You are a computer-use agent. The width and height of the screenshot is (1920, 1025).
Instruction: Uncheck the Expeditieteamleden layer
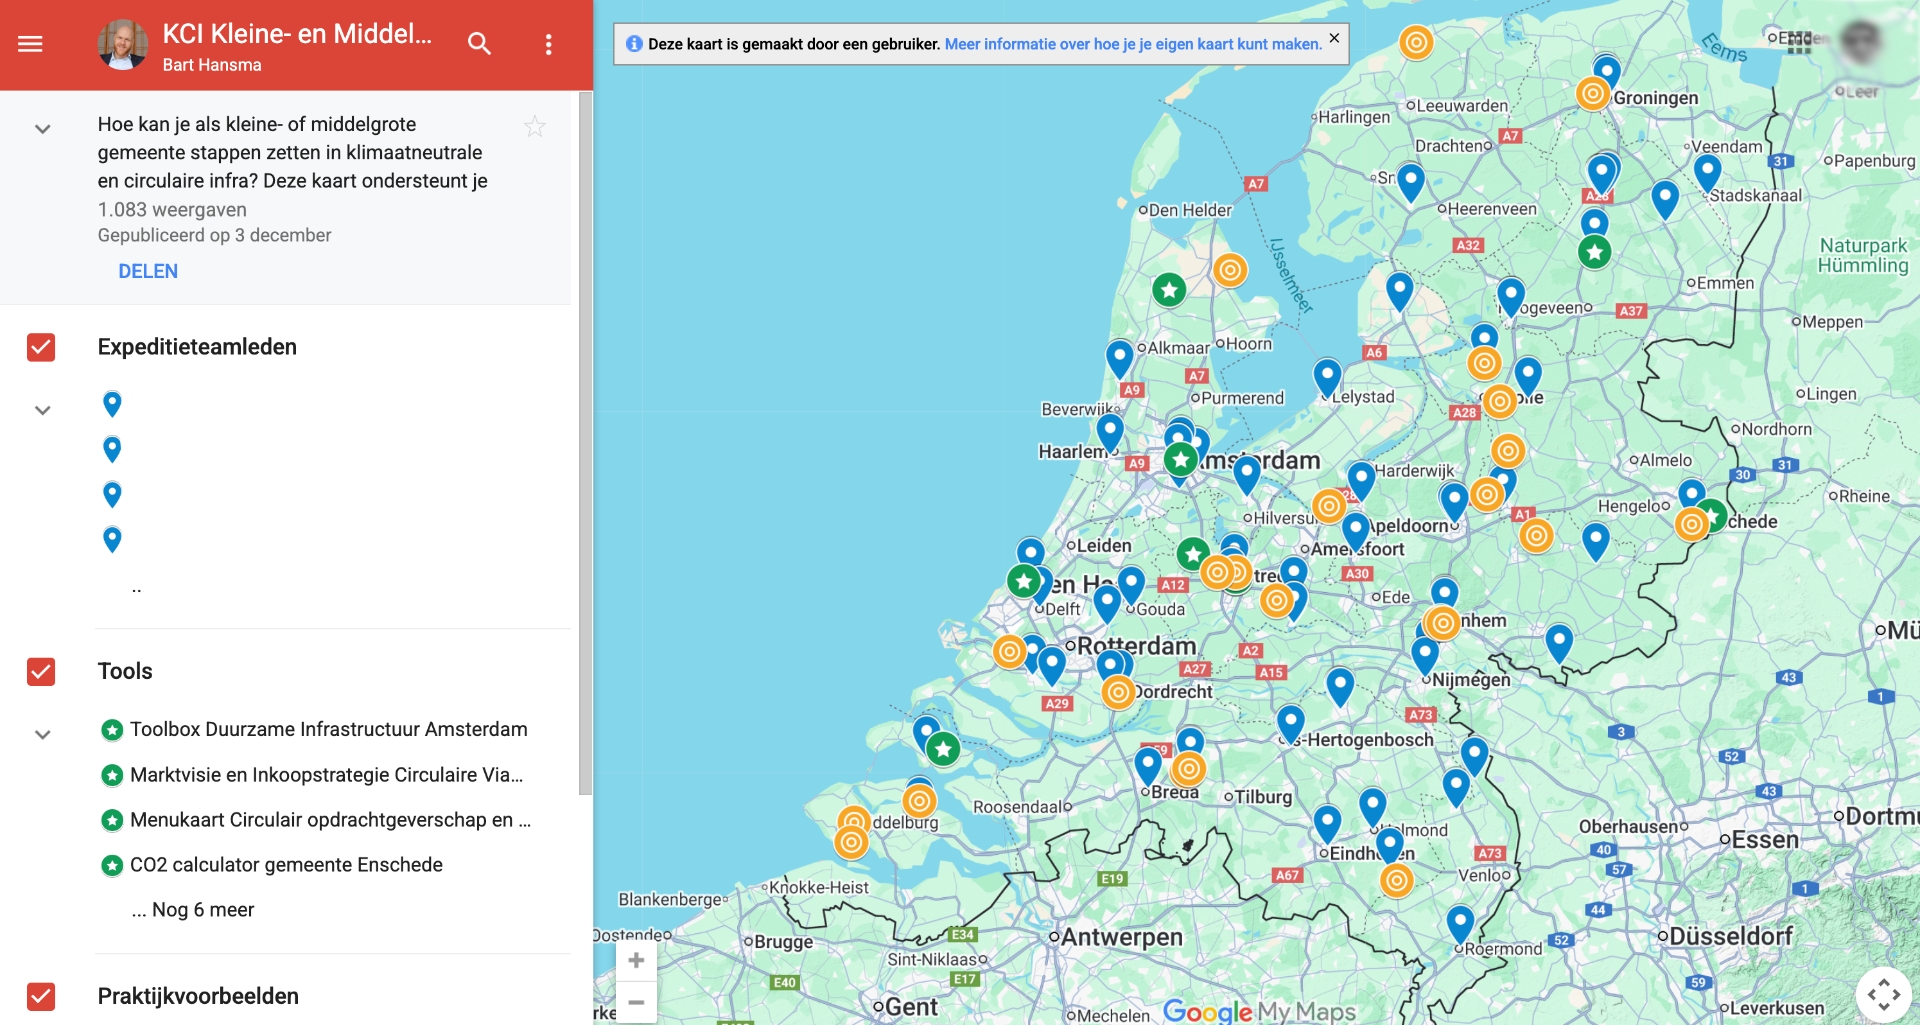click(40, 347)
